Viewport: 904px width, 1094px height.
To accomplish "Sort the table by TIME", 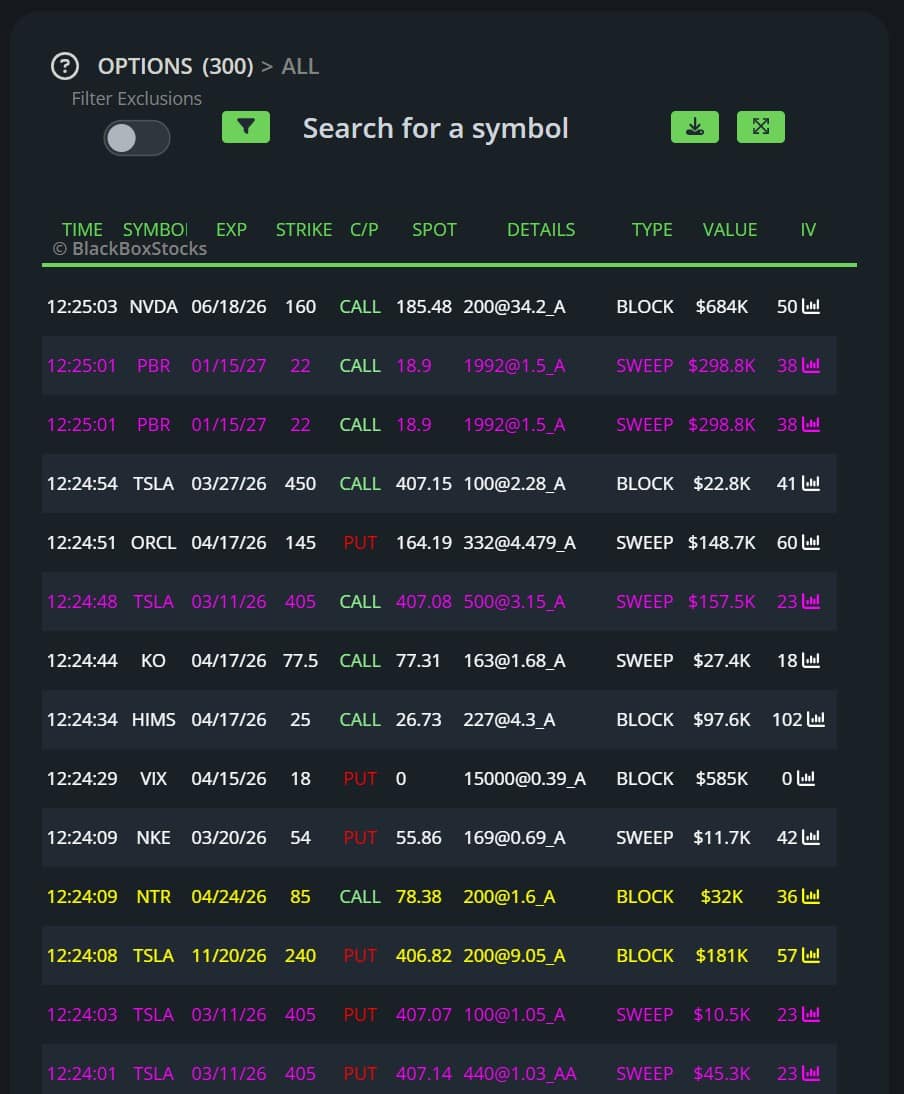I will click(x=81, y=229).
